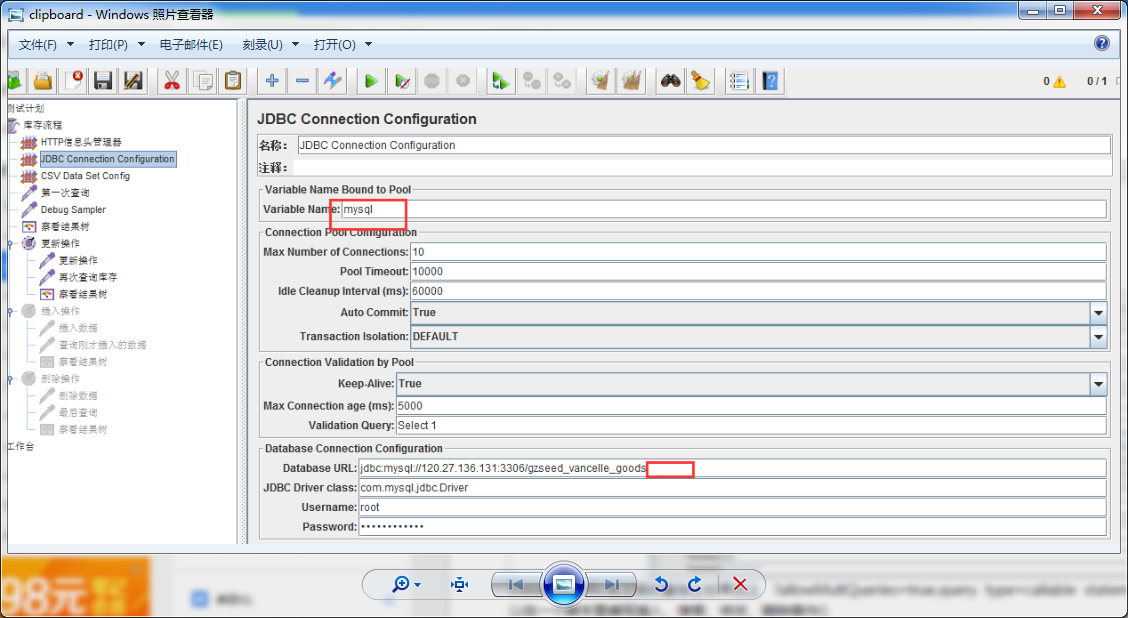Click Save As icon (floppy with pencil)
The height and width of the screenshot is (618, 1128).
(133, 81)
